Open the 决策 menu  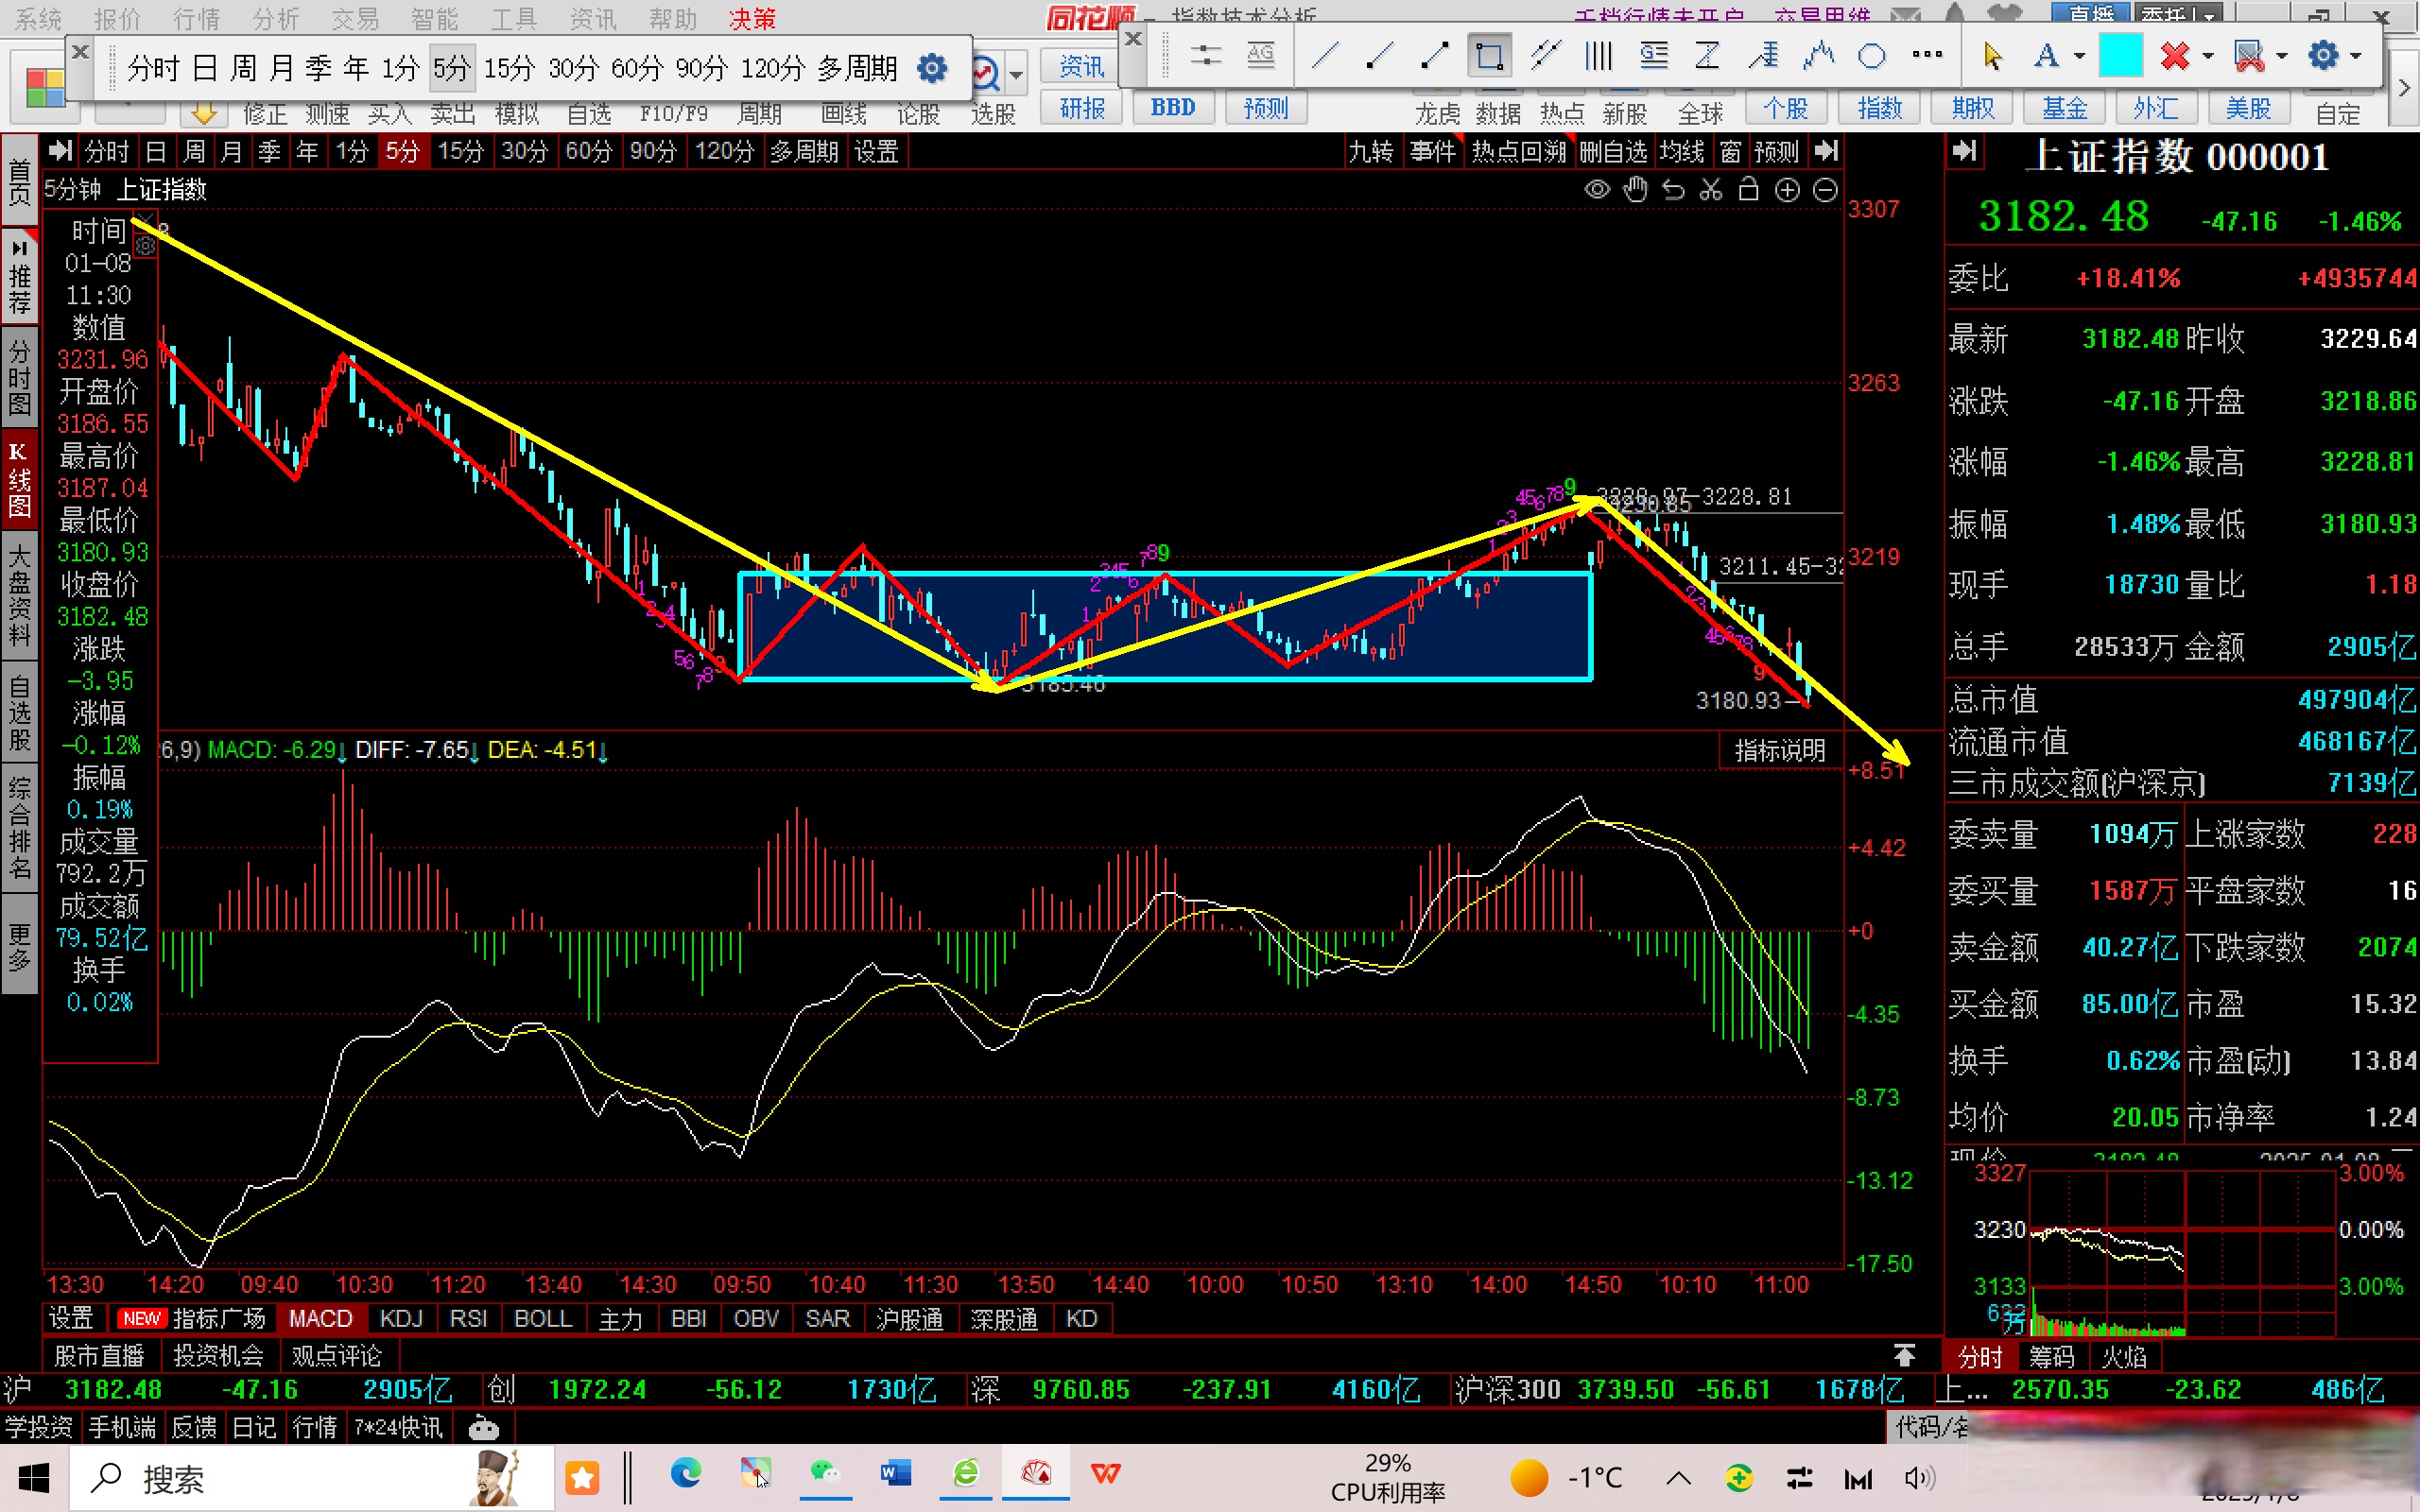pos(752,19)
